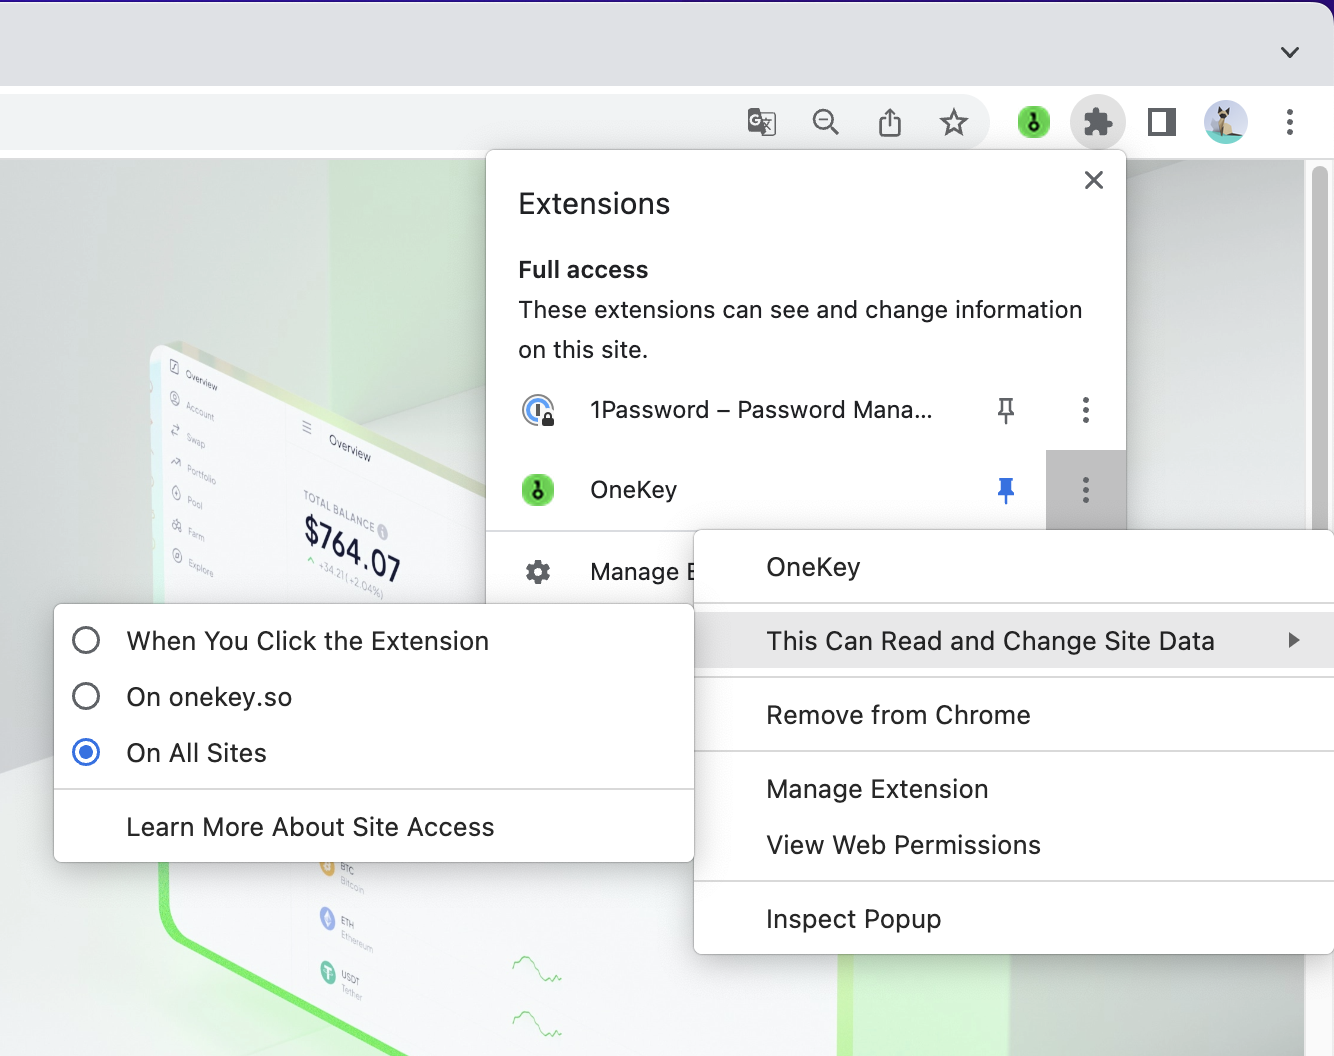1334x1056 pixels.
Task: Expand the tab search chevron at the top right
Action: [x=1290, y=52]
